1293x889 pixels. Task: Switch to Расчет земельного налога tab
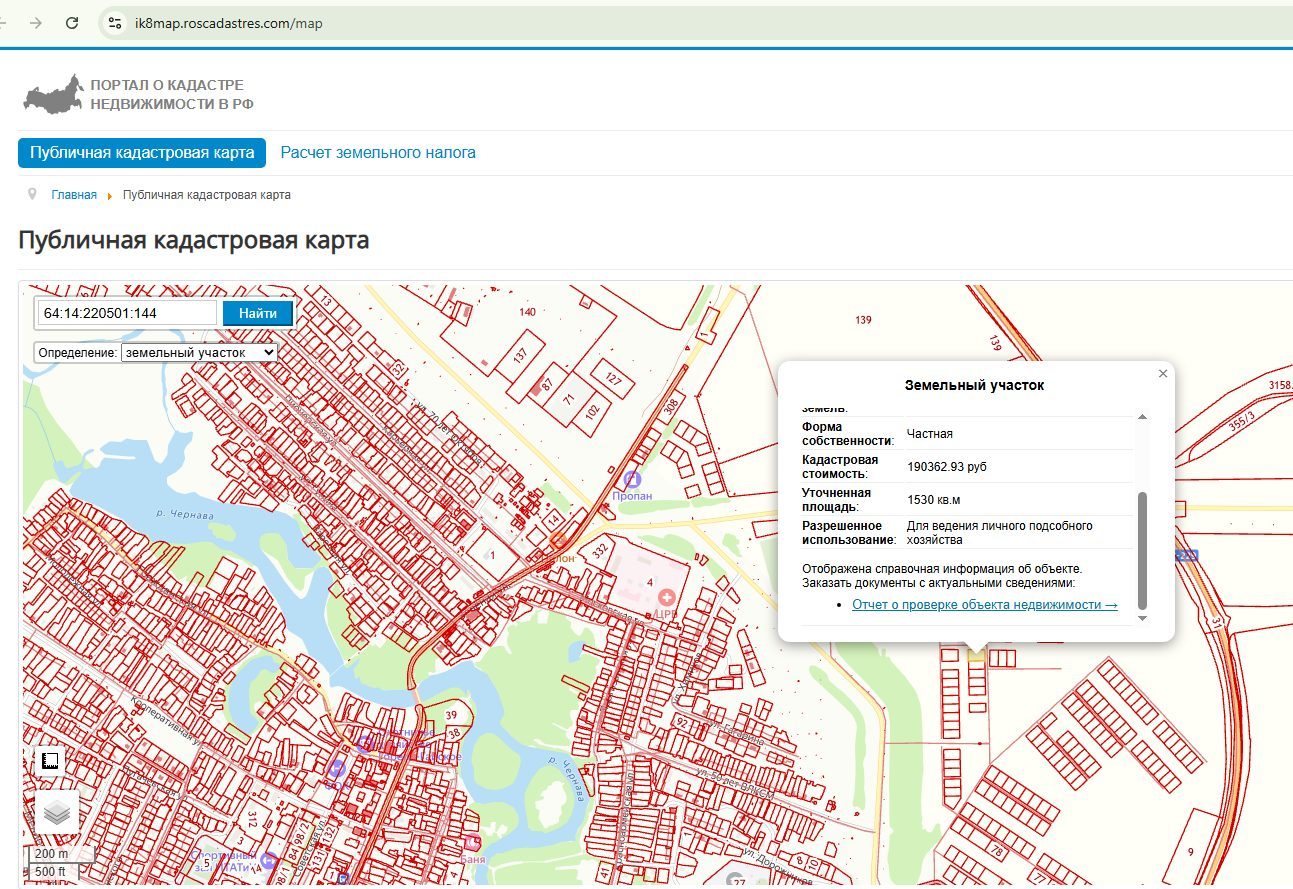[378, 153]
